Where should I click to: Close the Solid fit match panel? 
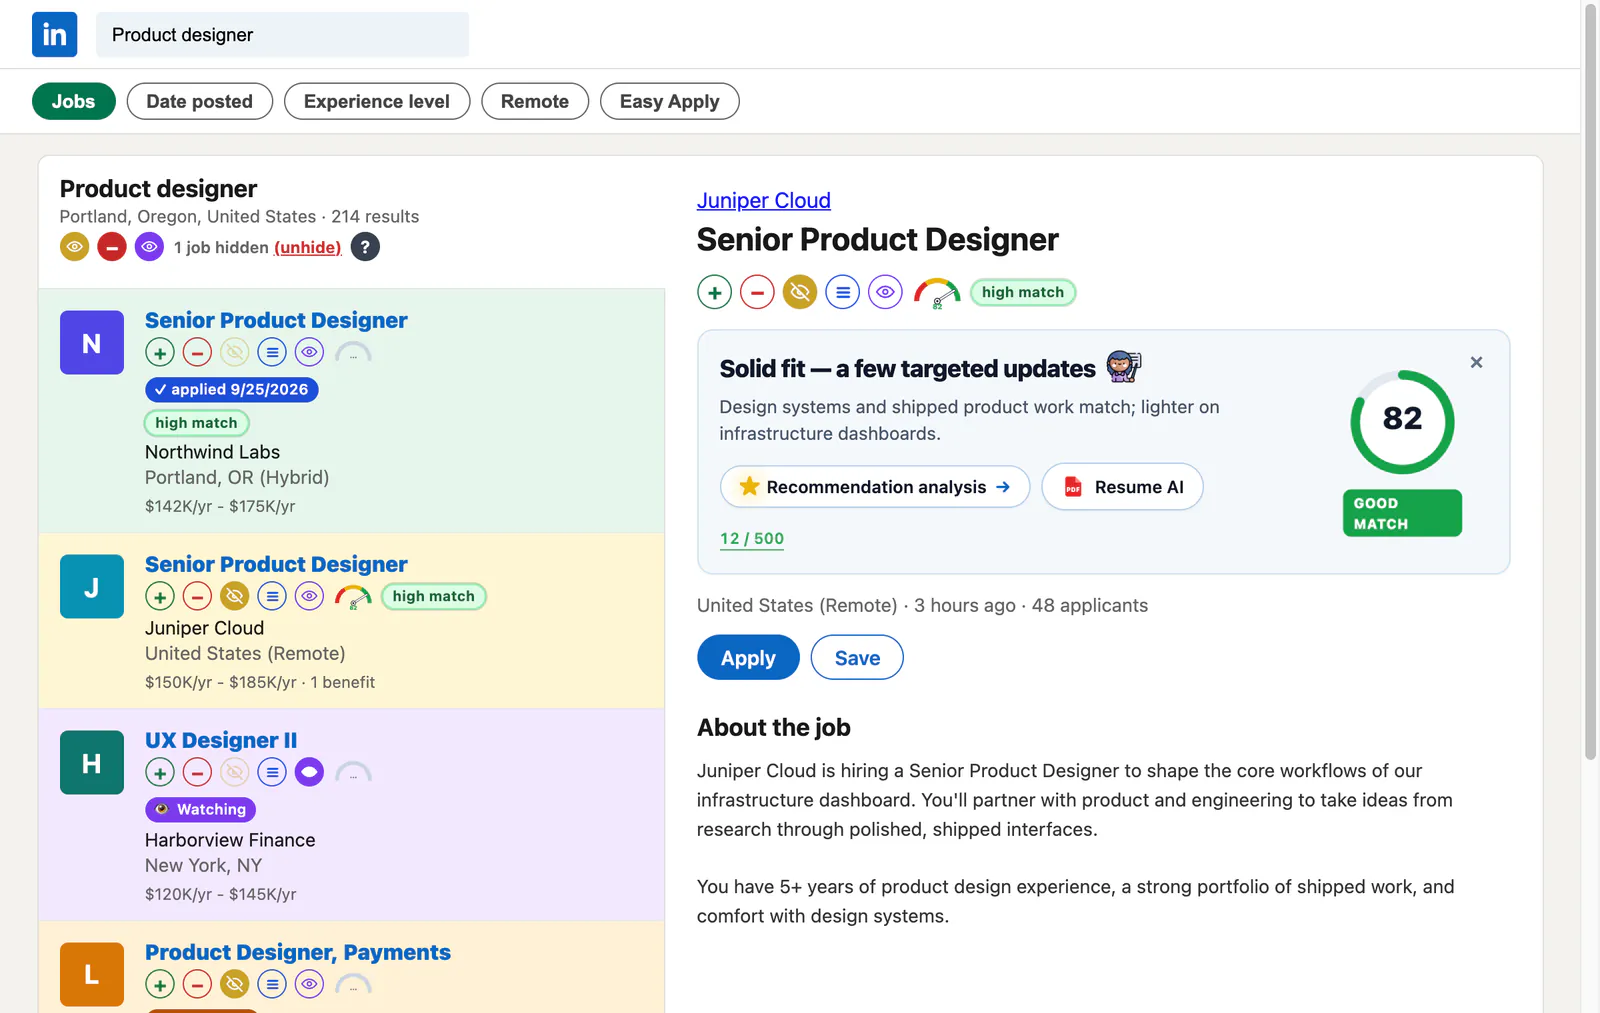click(1476, 362)
